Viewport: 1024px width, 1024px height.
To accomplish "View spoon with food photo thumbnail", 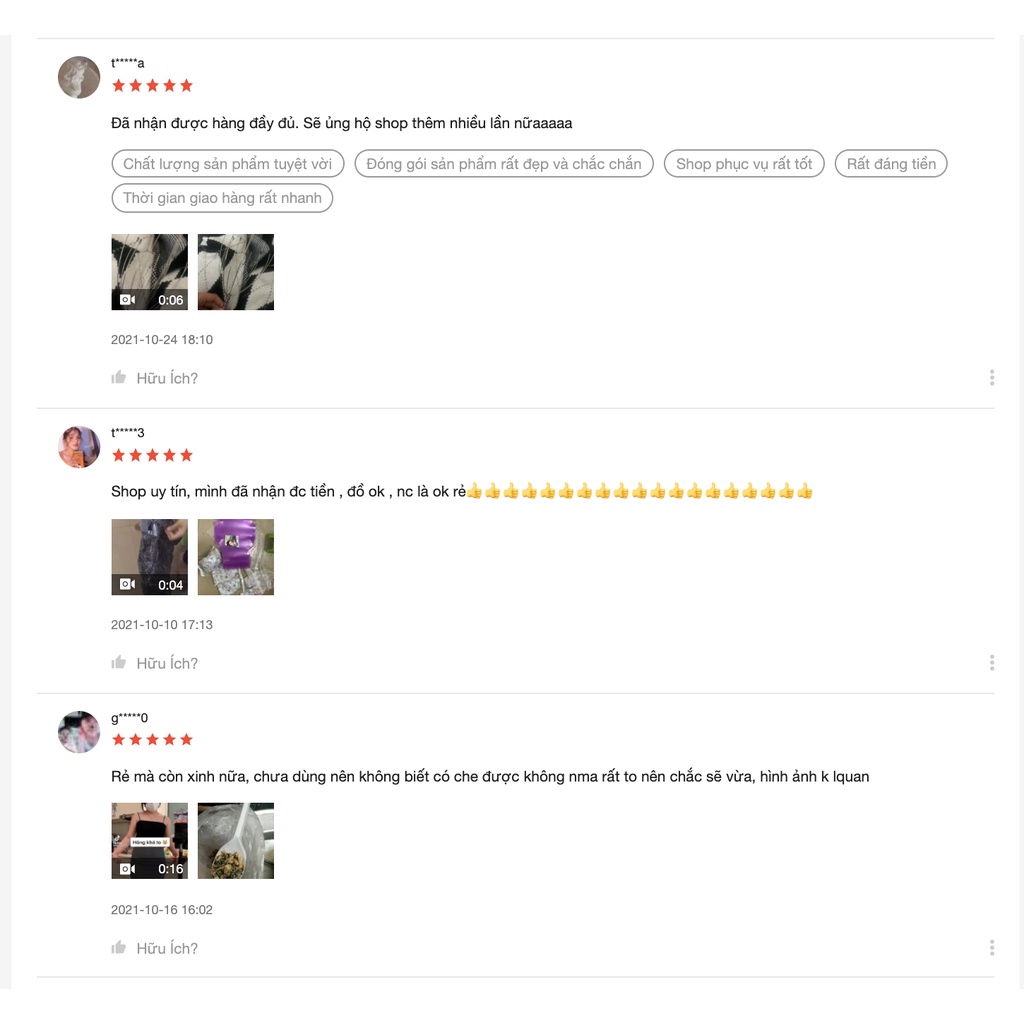I will 236,840.
